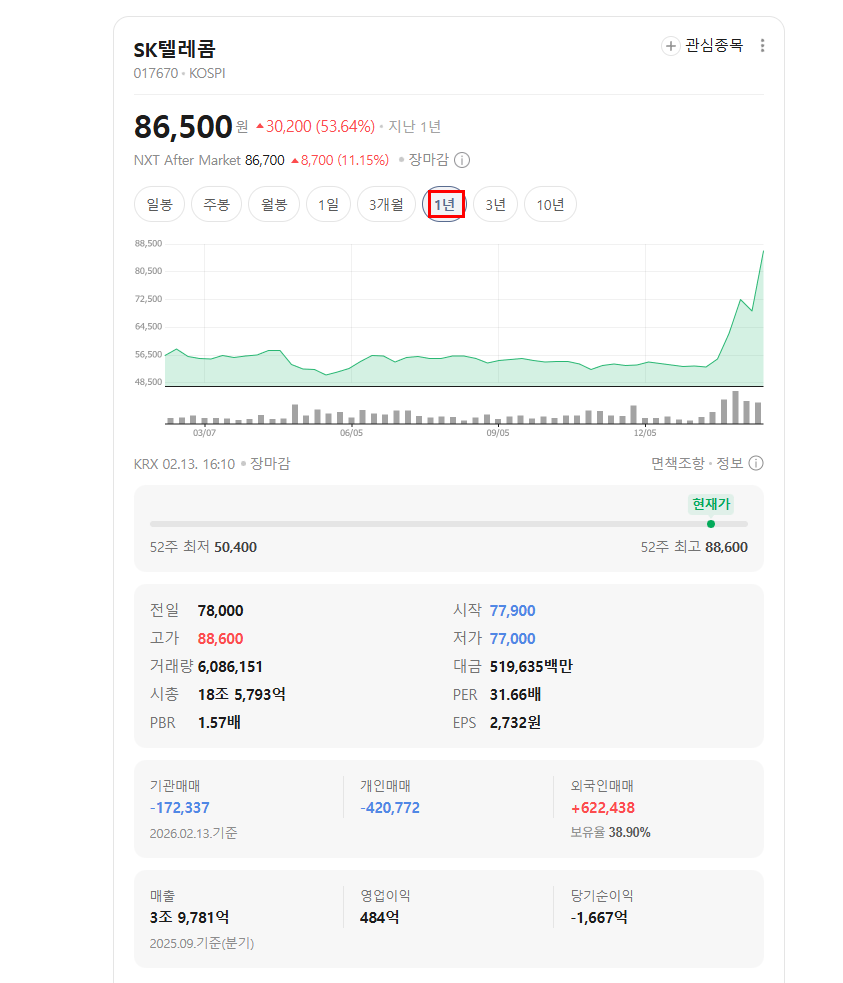Click the PBR 1.57배 value

[219, 723]
